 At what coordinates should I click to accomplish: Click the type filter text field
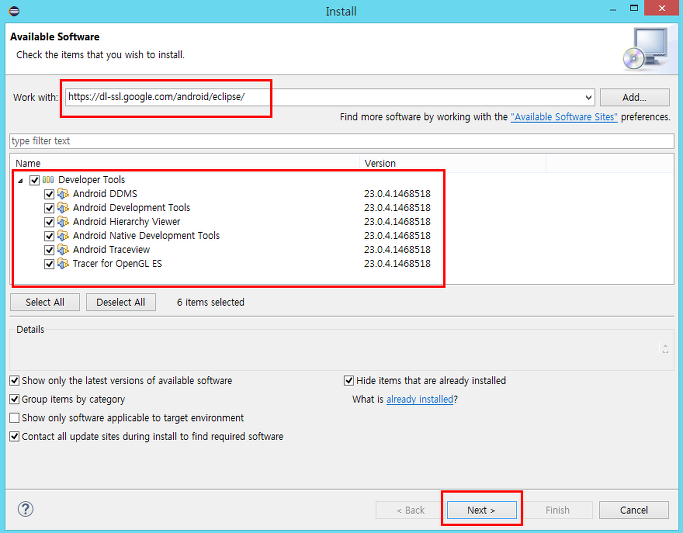pos(342,141)
